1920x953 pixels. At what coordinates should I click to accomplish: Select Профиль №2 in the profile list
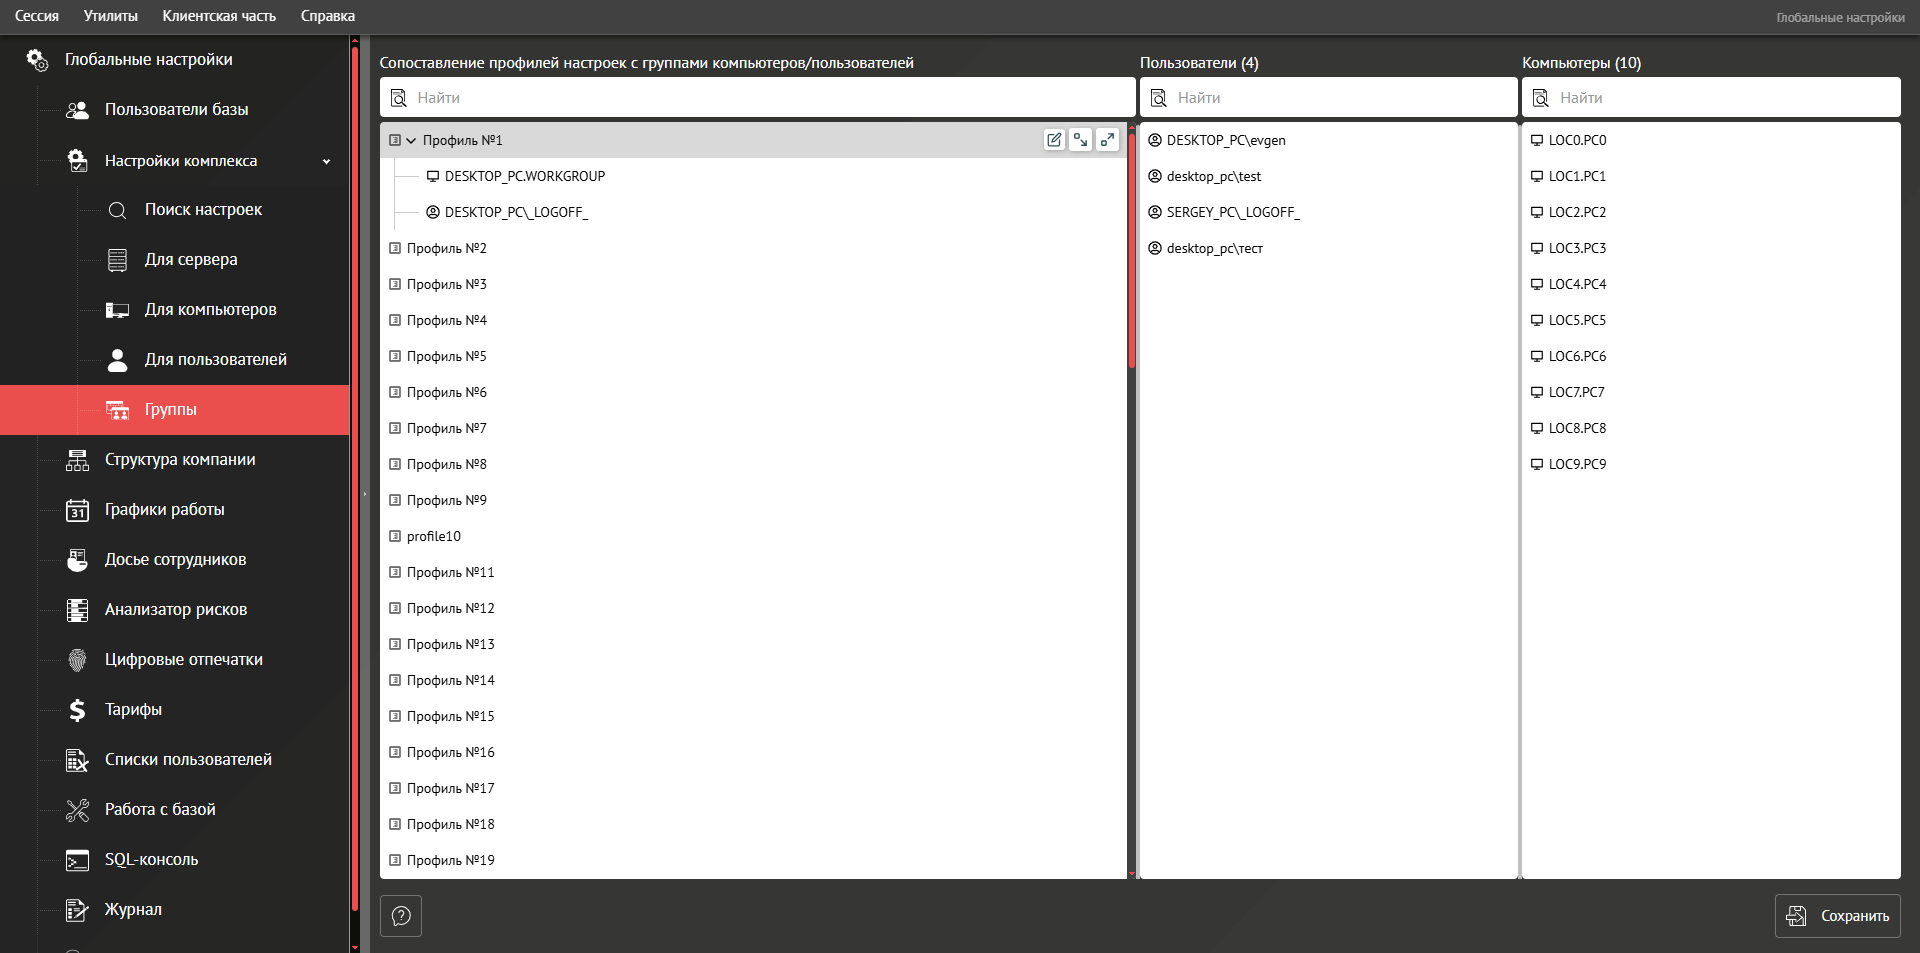pos(446,249)
